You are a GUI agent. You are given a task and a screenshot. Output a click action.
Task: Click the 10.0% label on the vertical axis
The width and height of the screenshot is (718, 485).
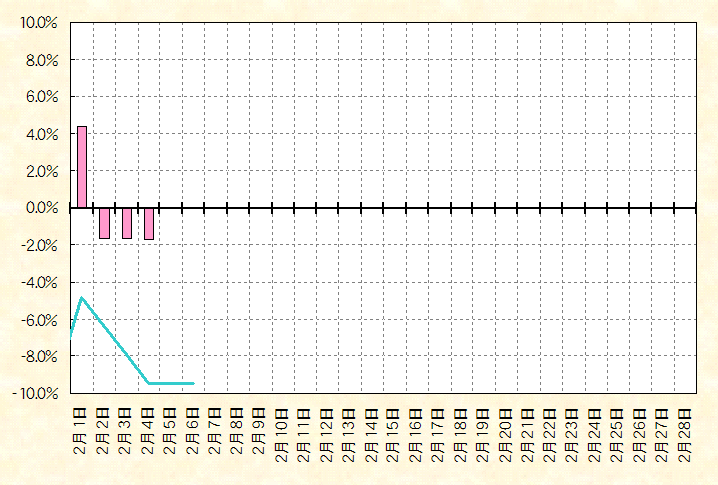pos(38,23)
